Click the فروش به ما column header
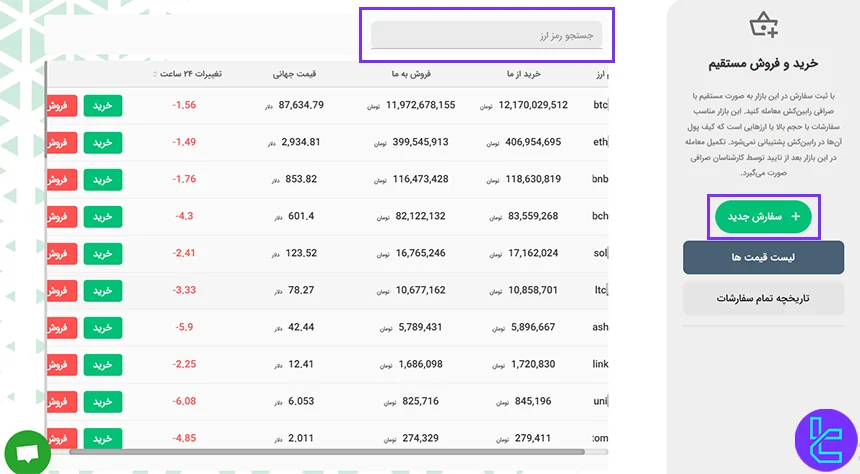 (x=413, y=74)
